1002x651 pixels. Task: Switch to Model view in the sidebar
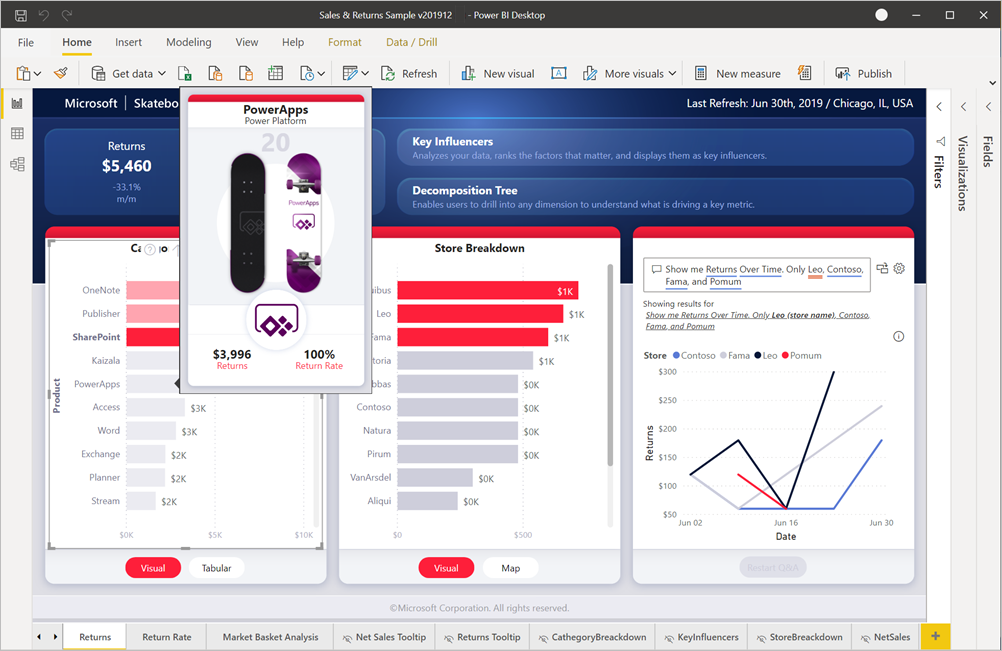[x=16, y=163]
